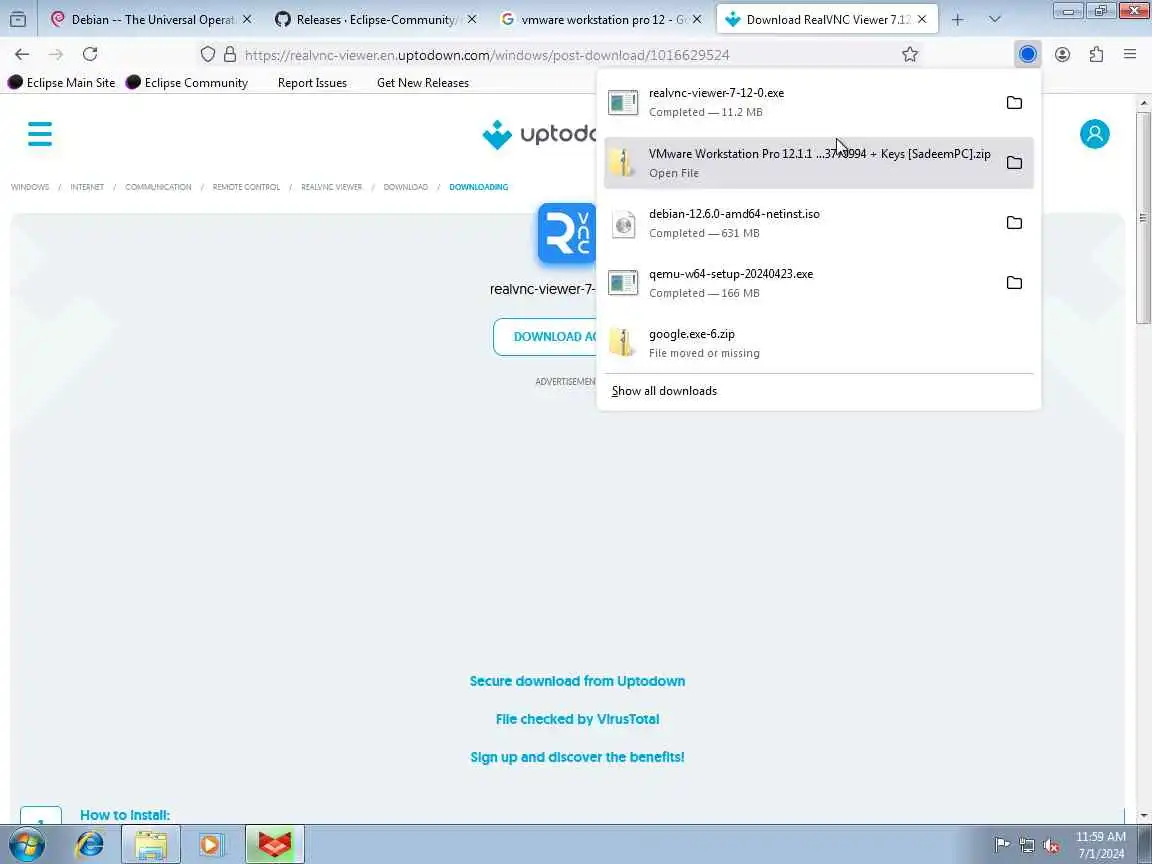
Task: Click the DOWNLOAD AGAIN button
Action: pos(545,336)
